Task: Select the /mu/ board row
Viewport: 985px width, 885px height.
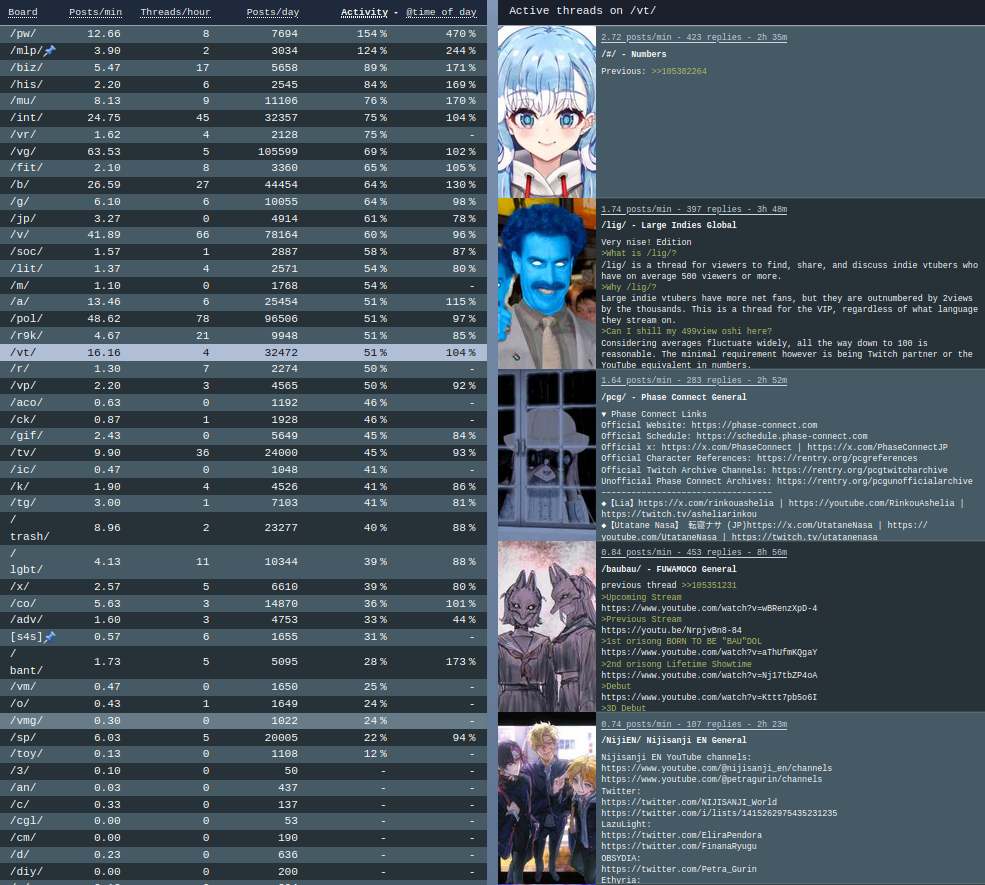Action: (x=243, y=101)
